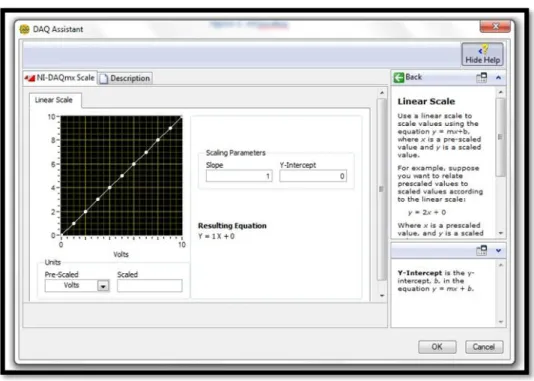Click the Volts axis label under graph

point(121,254)
